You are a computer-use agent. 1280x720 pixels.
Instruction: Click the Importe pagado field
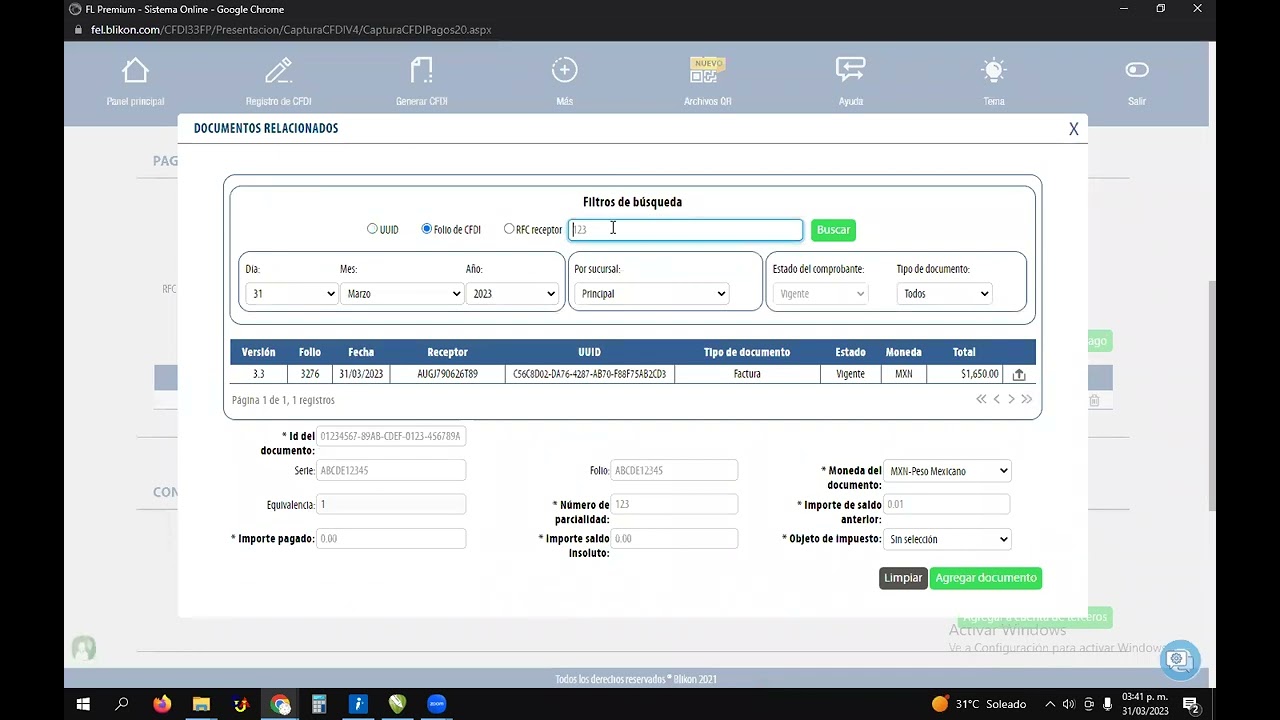(391, 538)
